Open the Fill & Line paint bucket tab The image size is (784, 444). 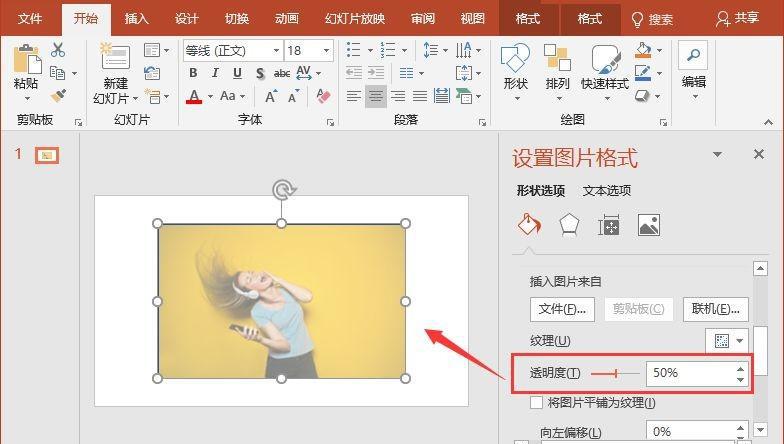coord(529,225)
